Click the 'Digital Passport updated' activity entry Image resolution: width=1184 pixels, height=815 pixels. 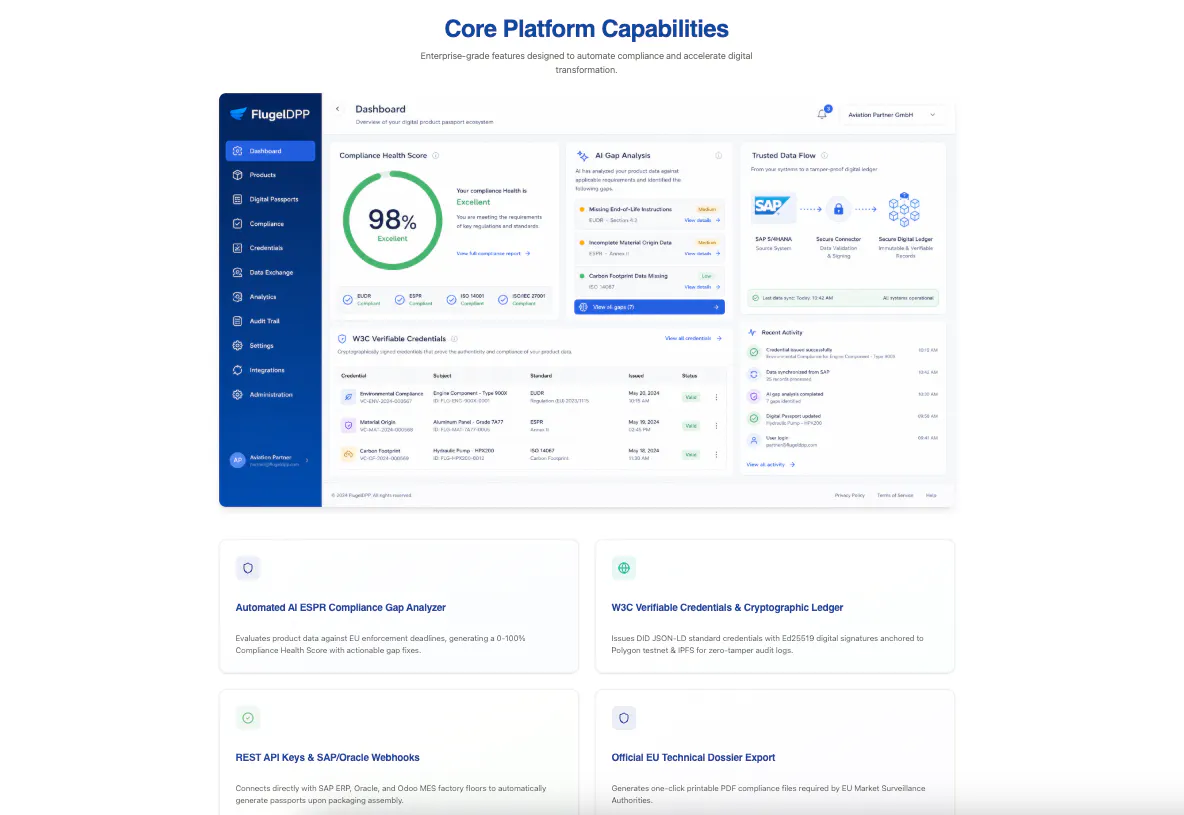(843, 418)
